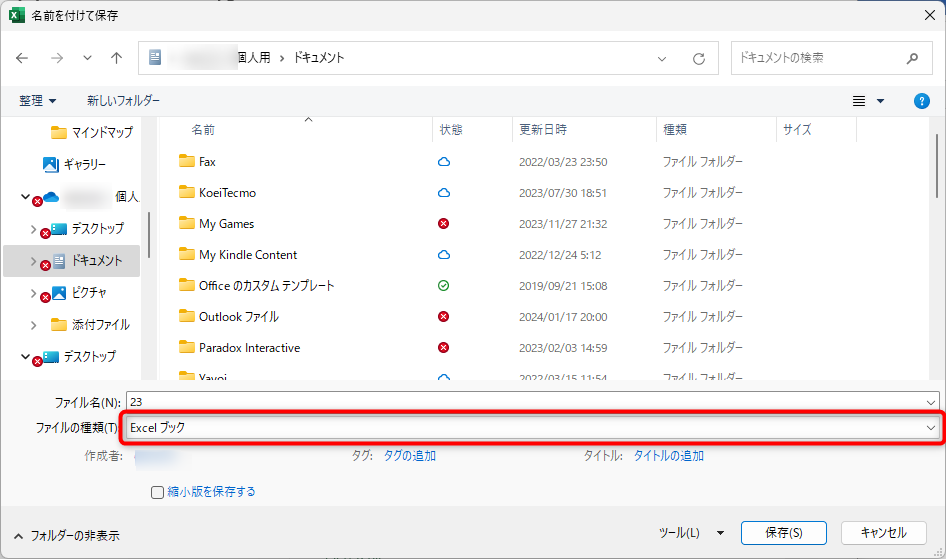Click the キャンセル button

pos(883,533)
